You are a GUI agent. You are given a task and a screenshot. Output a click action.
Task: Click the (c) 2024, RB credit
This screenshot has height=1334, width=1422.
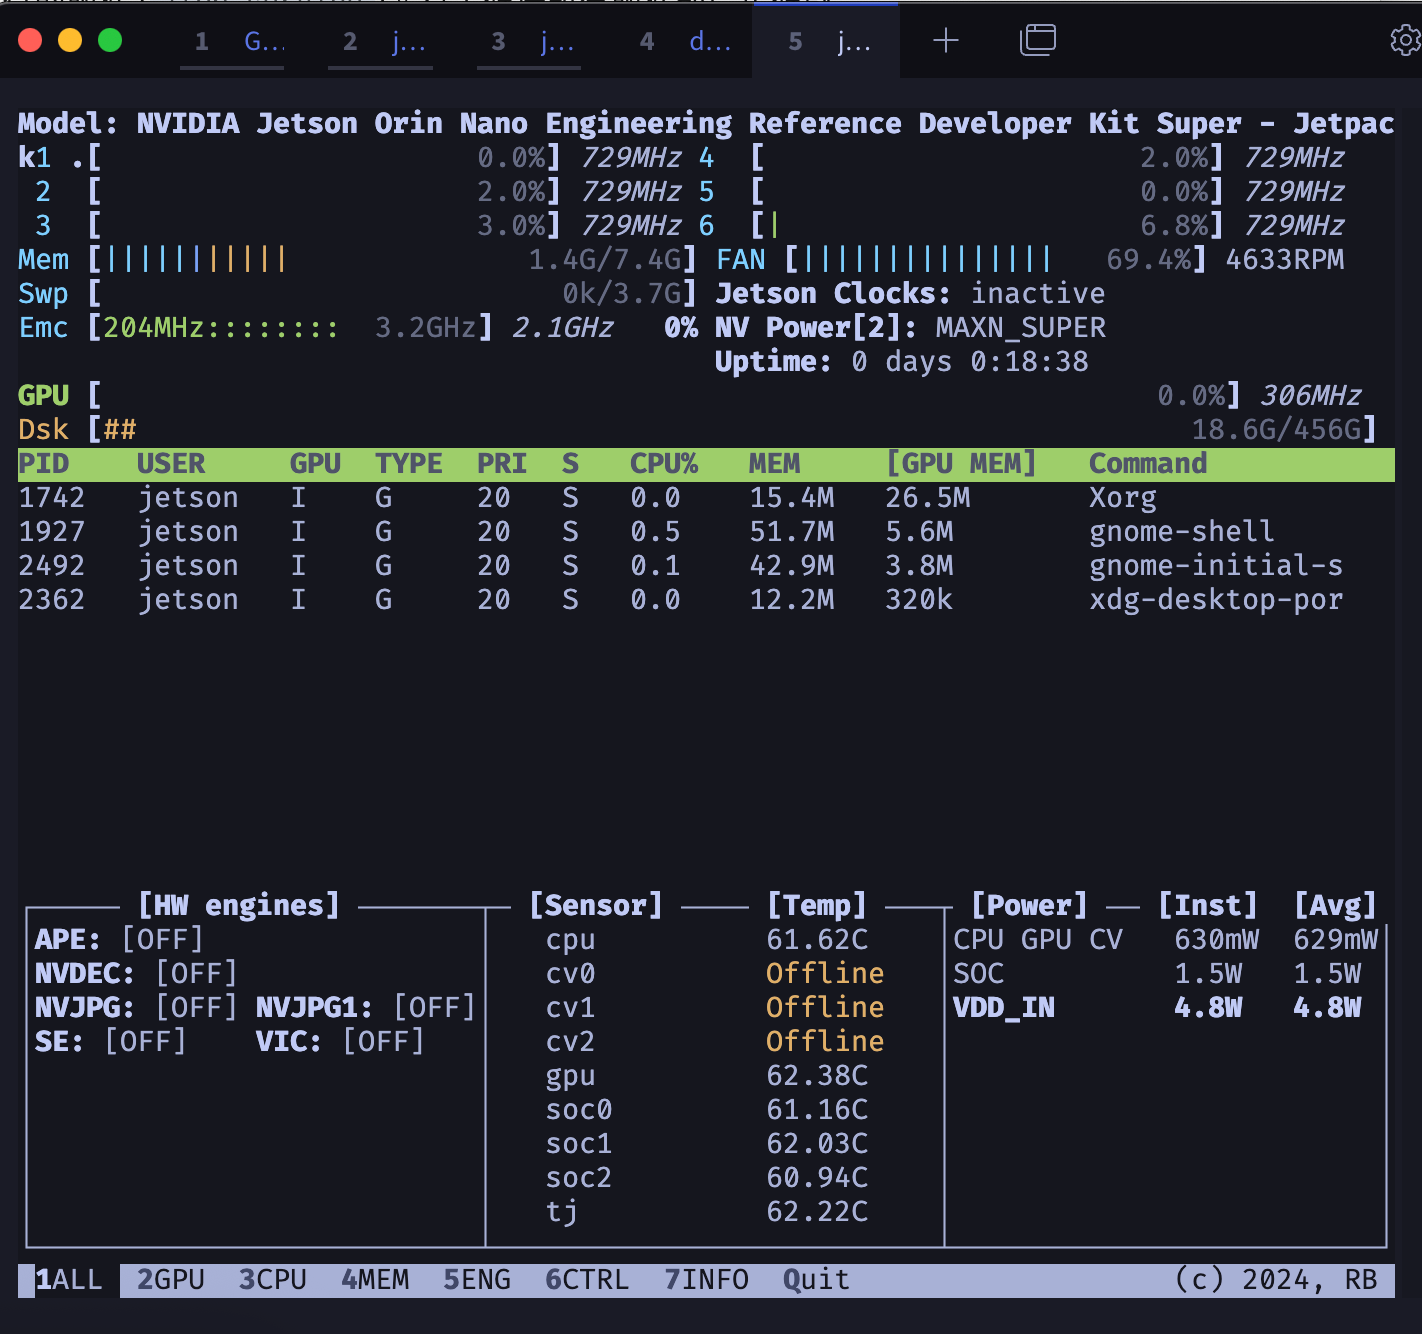[1276, 1280]
